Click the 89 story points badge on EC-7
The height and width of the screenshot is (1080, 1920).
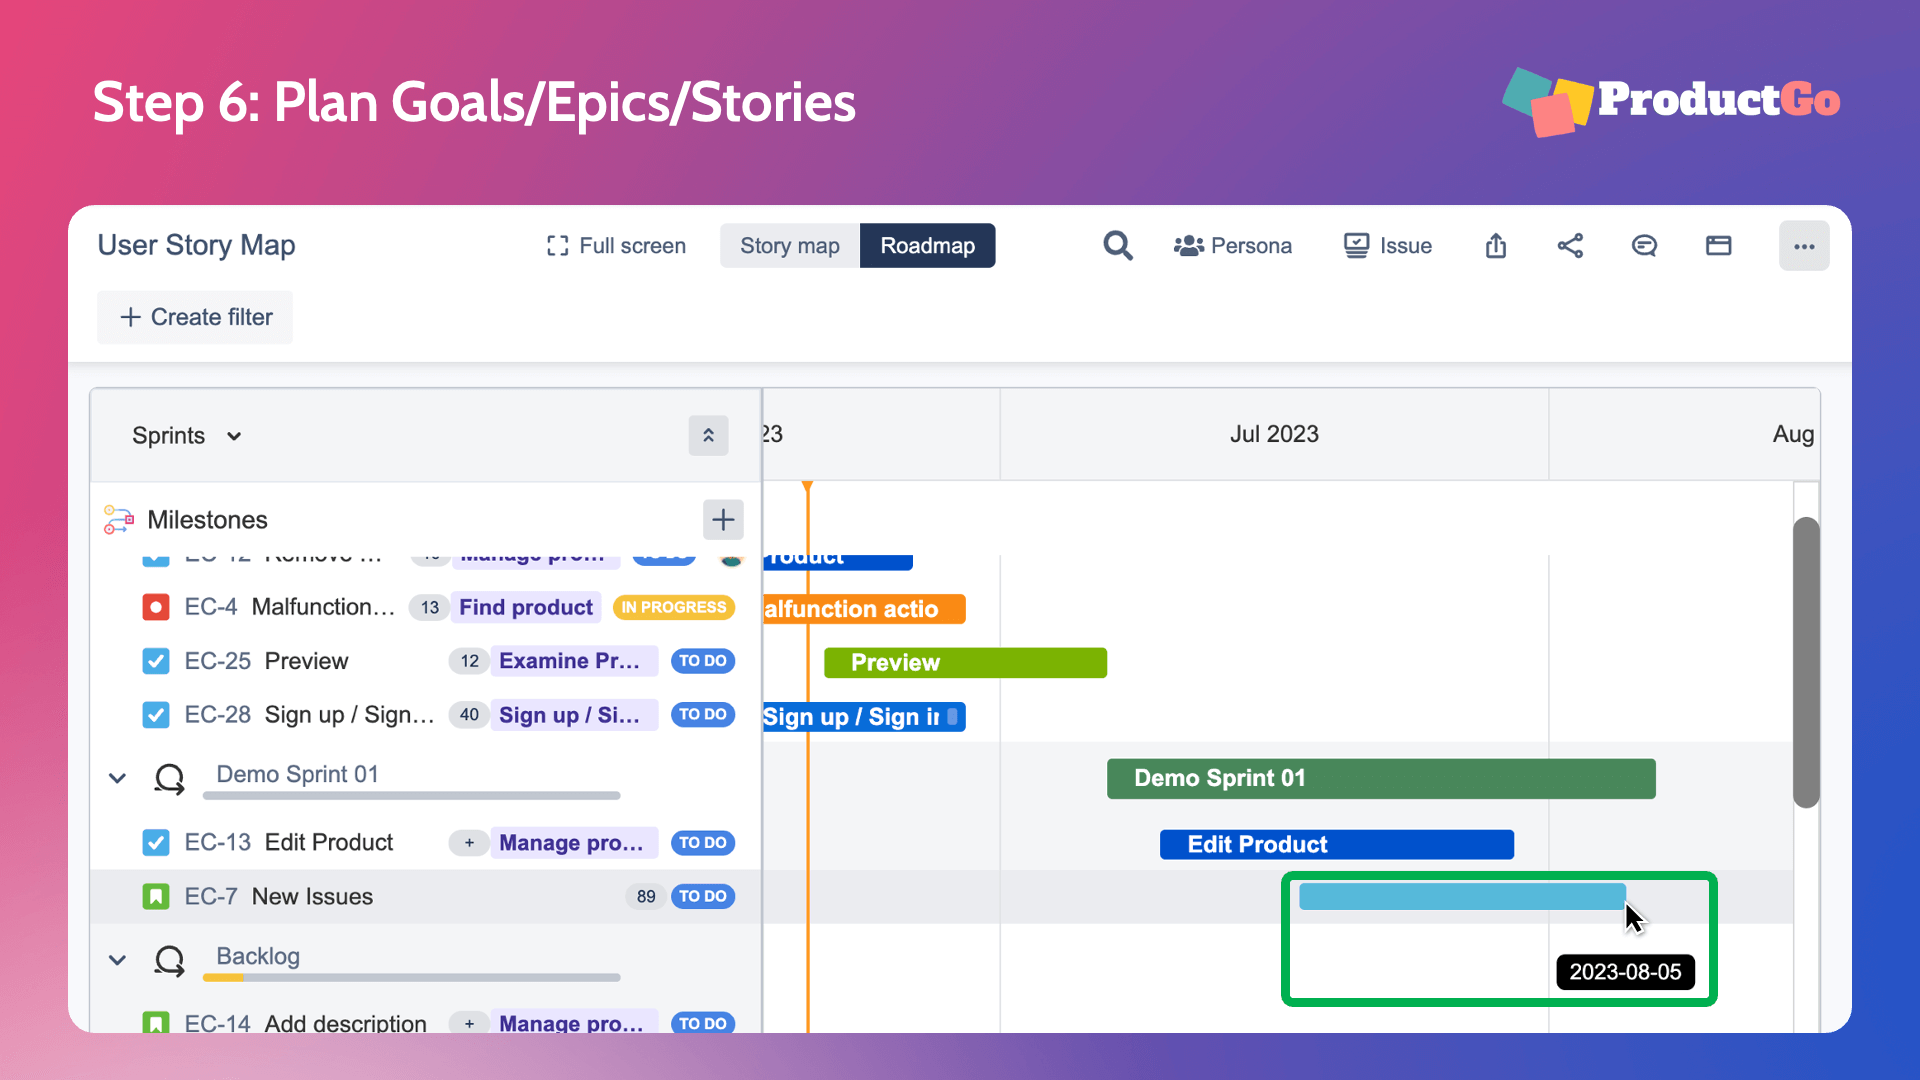point(646,897)
